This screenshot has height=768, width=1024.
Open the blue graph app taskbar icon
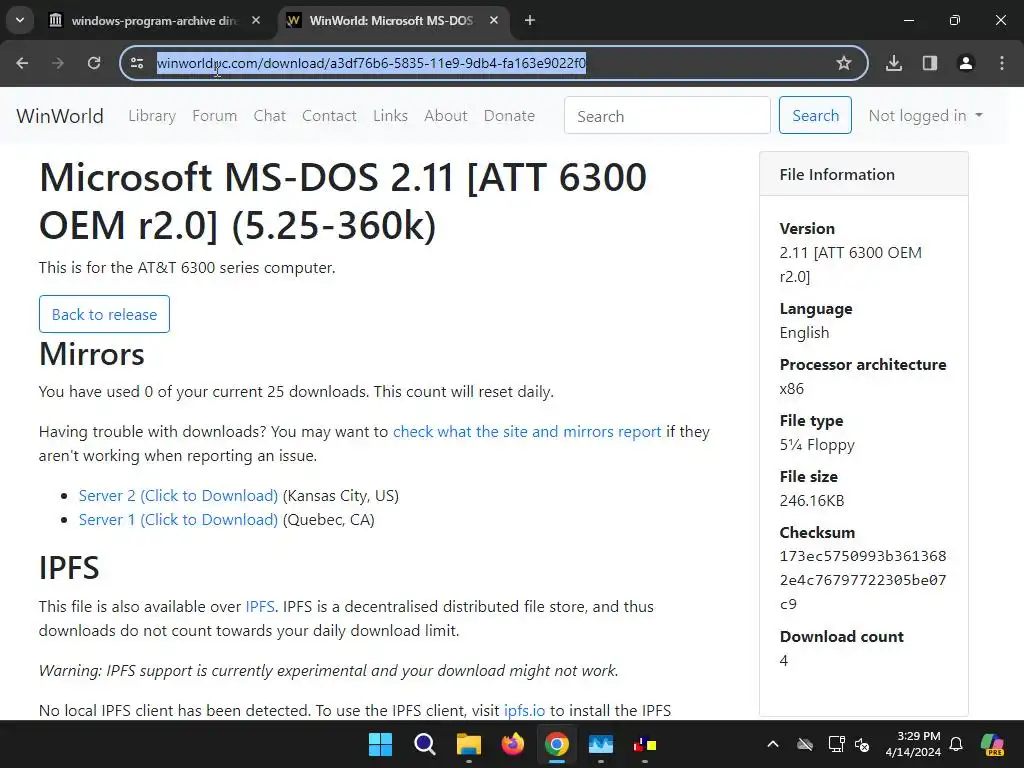(601, 744)
